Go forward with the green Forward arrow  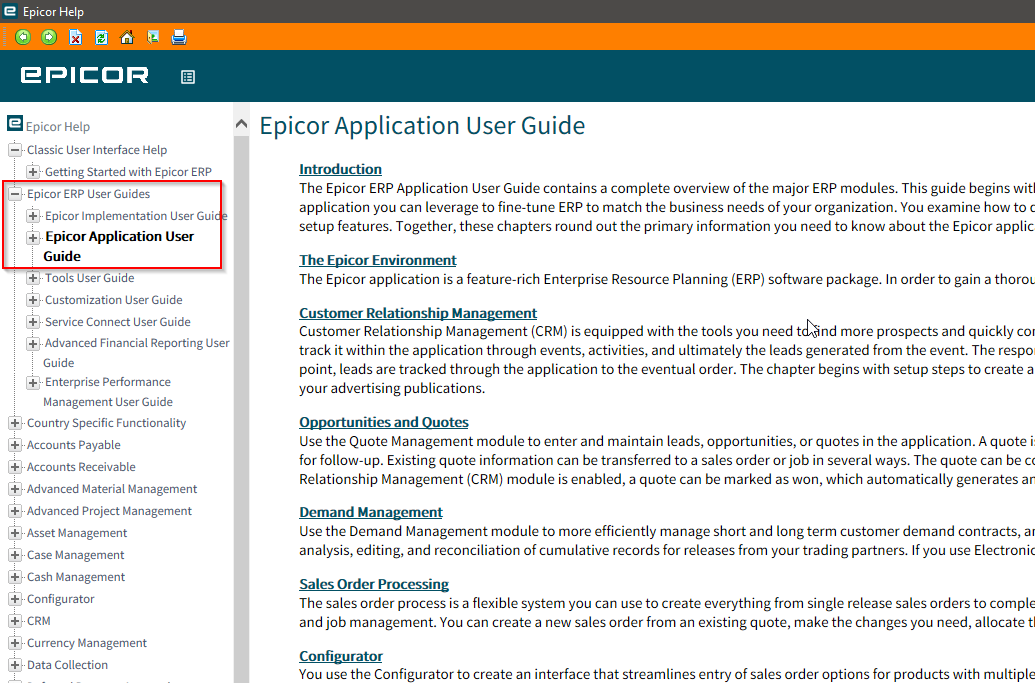click(49, 38)
